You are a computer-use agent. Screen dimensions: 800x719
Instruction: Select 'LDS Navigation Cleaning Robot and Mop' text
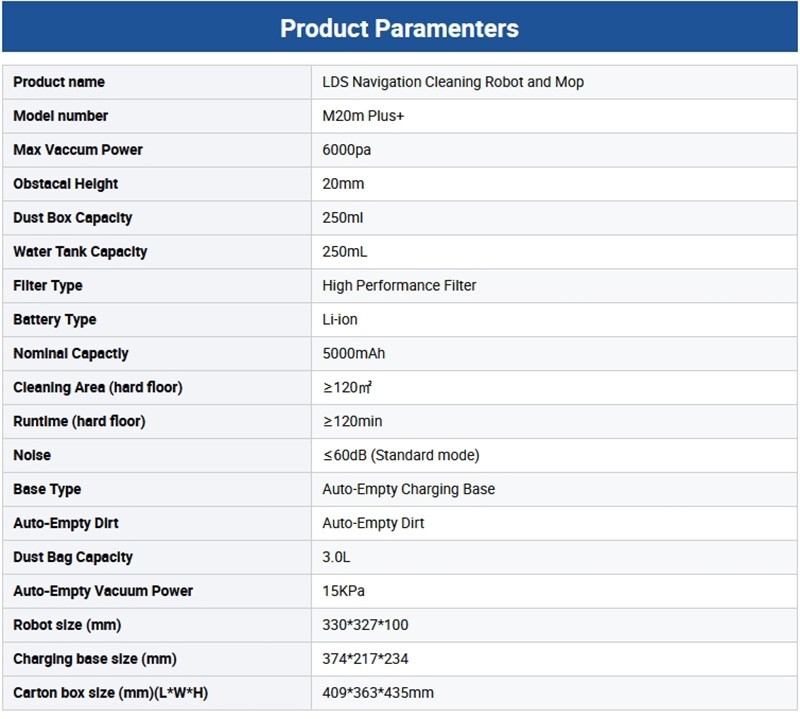point(453,82)
